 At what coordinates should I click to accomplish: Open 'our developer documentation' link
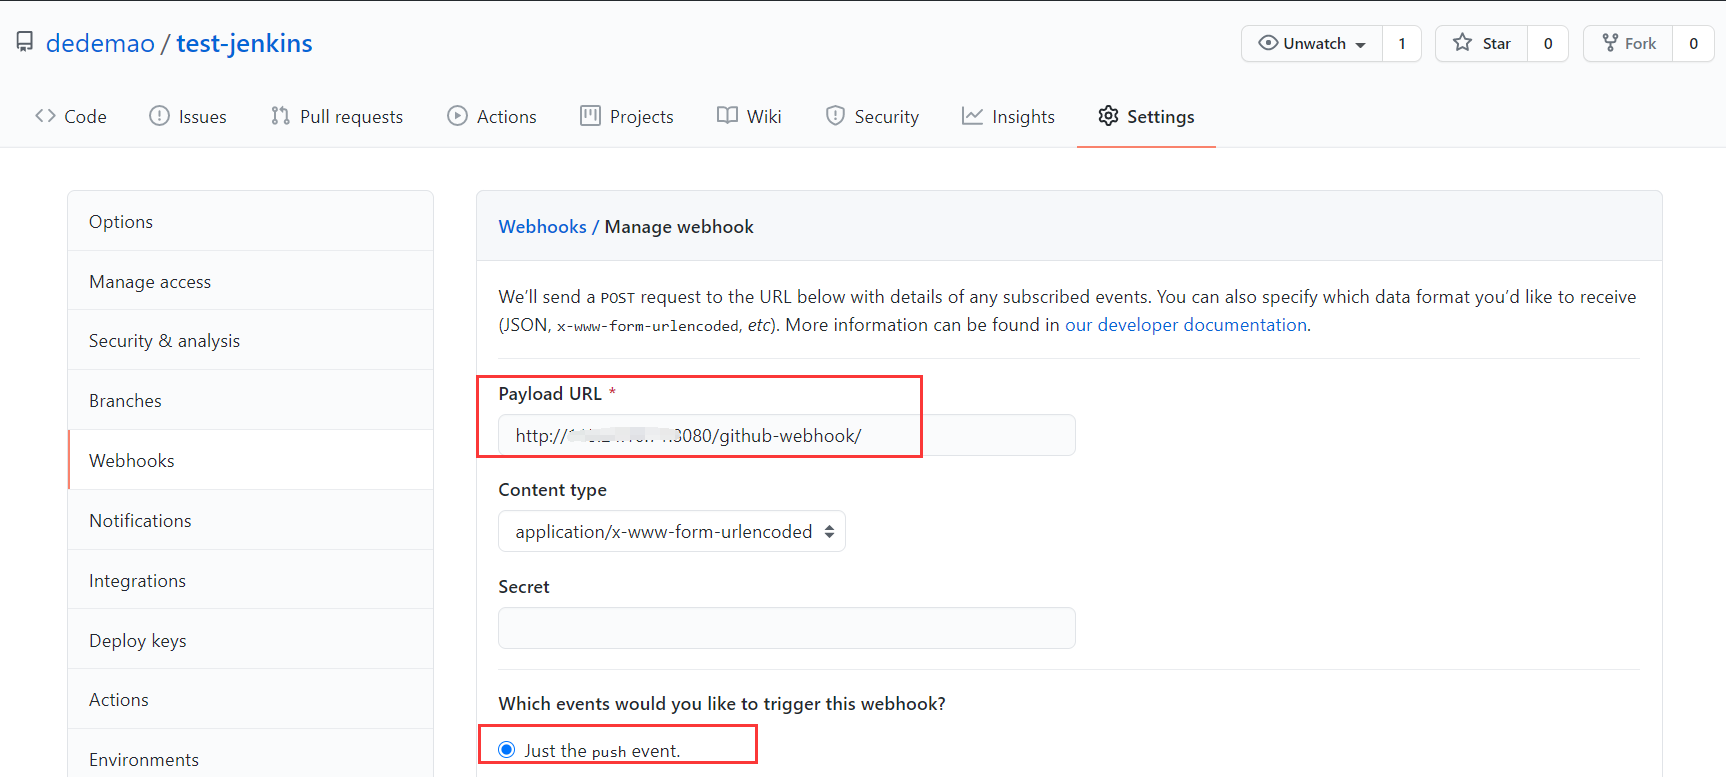tap(1186, 325)
